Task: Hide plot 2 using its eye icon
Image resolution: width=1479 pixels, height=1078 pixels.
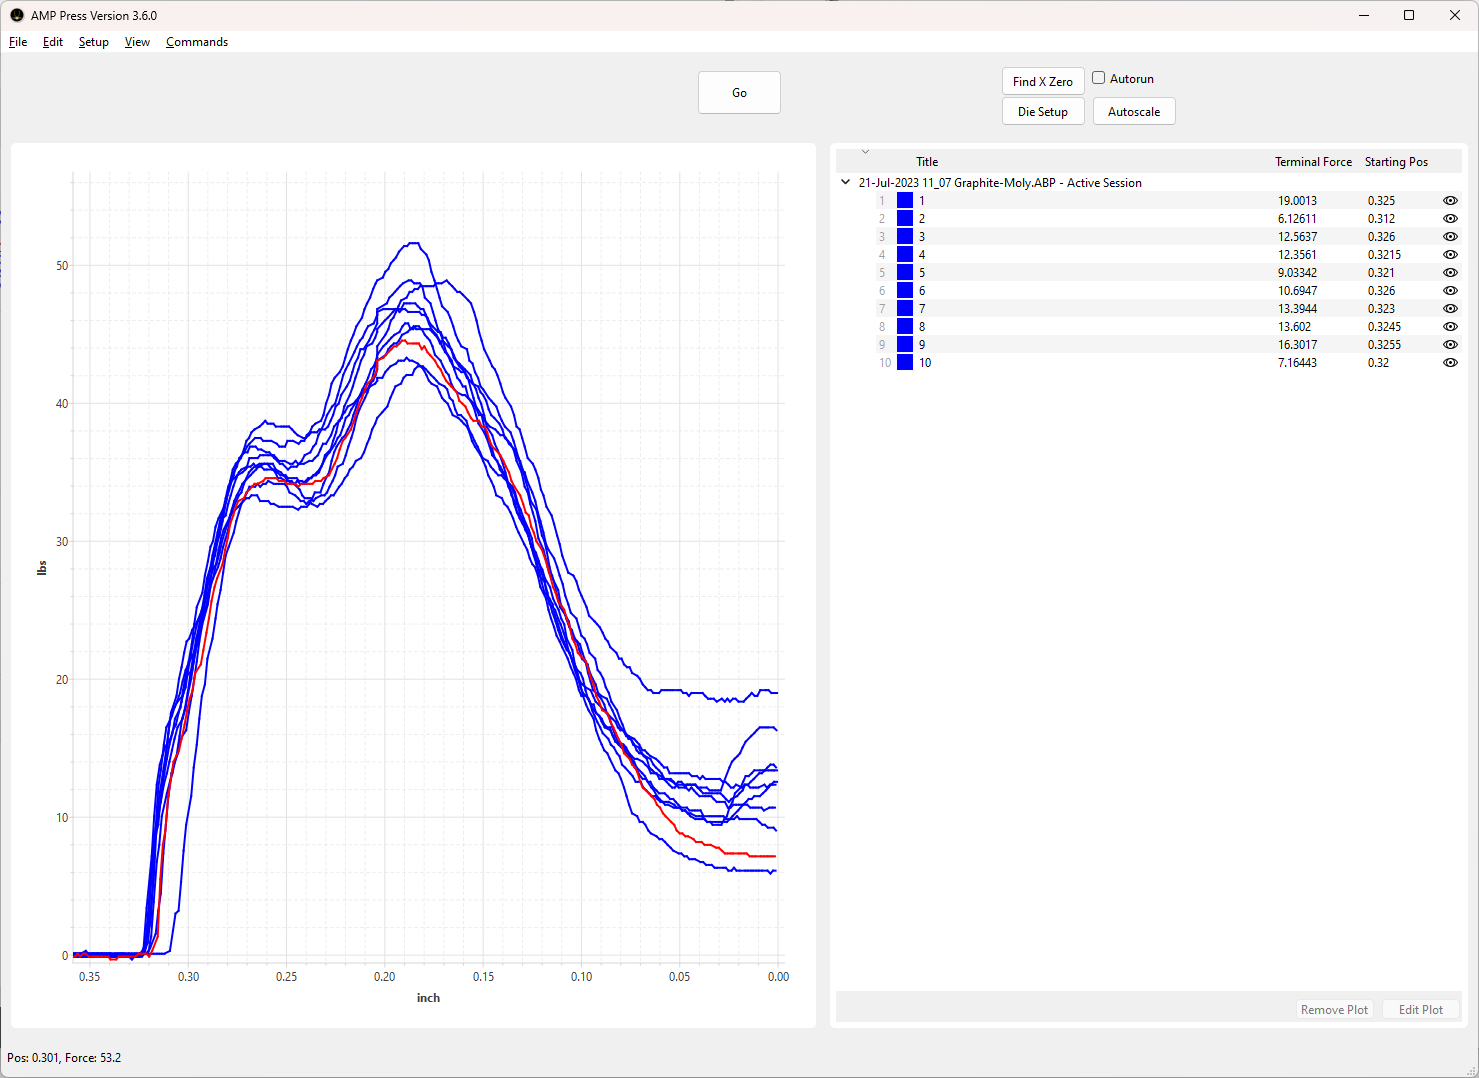Action: click(x=1450, y=219)
